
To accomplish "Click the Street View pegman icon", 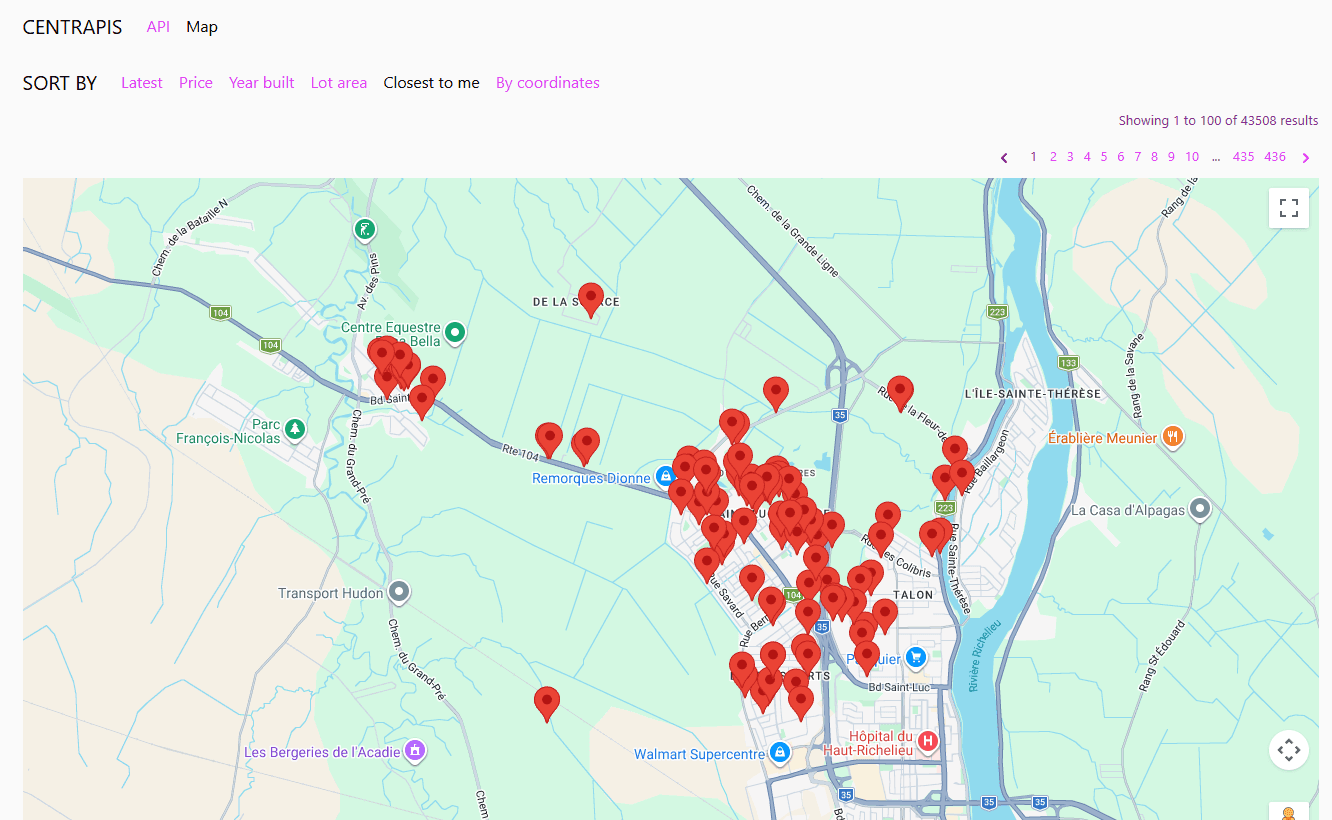I will point(1288,813).
